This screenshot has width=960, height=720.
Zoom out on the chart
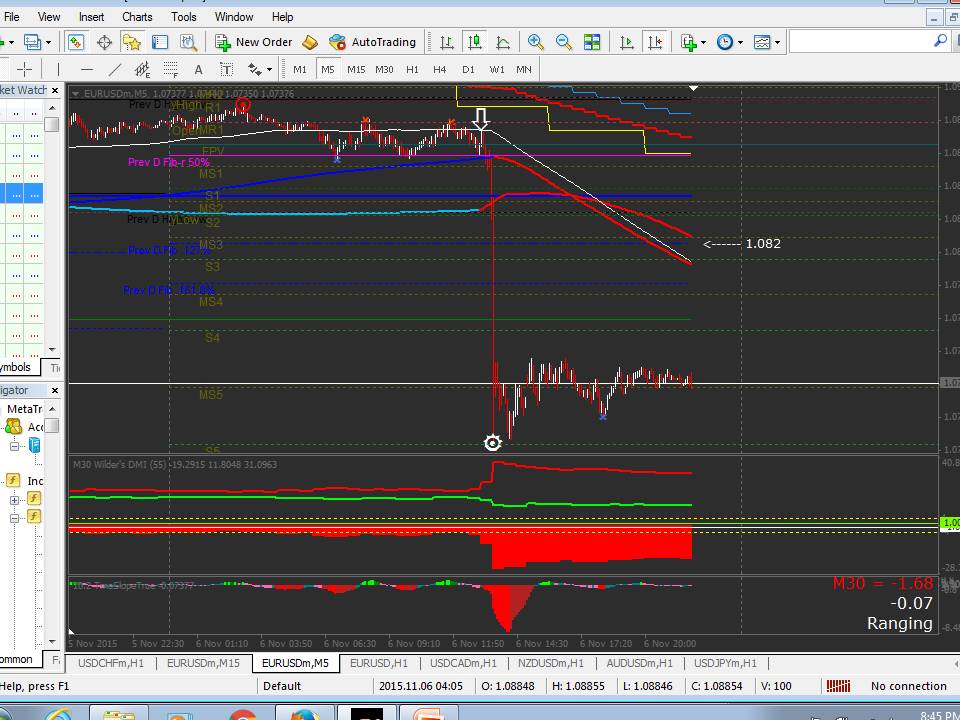tap(564, 42)
